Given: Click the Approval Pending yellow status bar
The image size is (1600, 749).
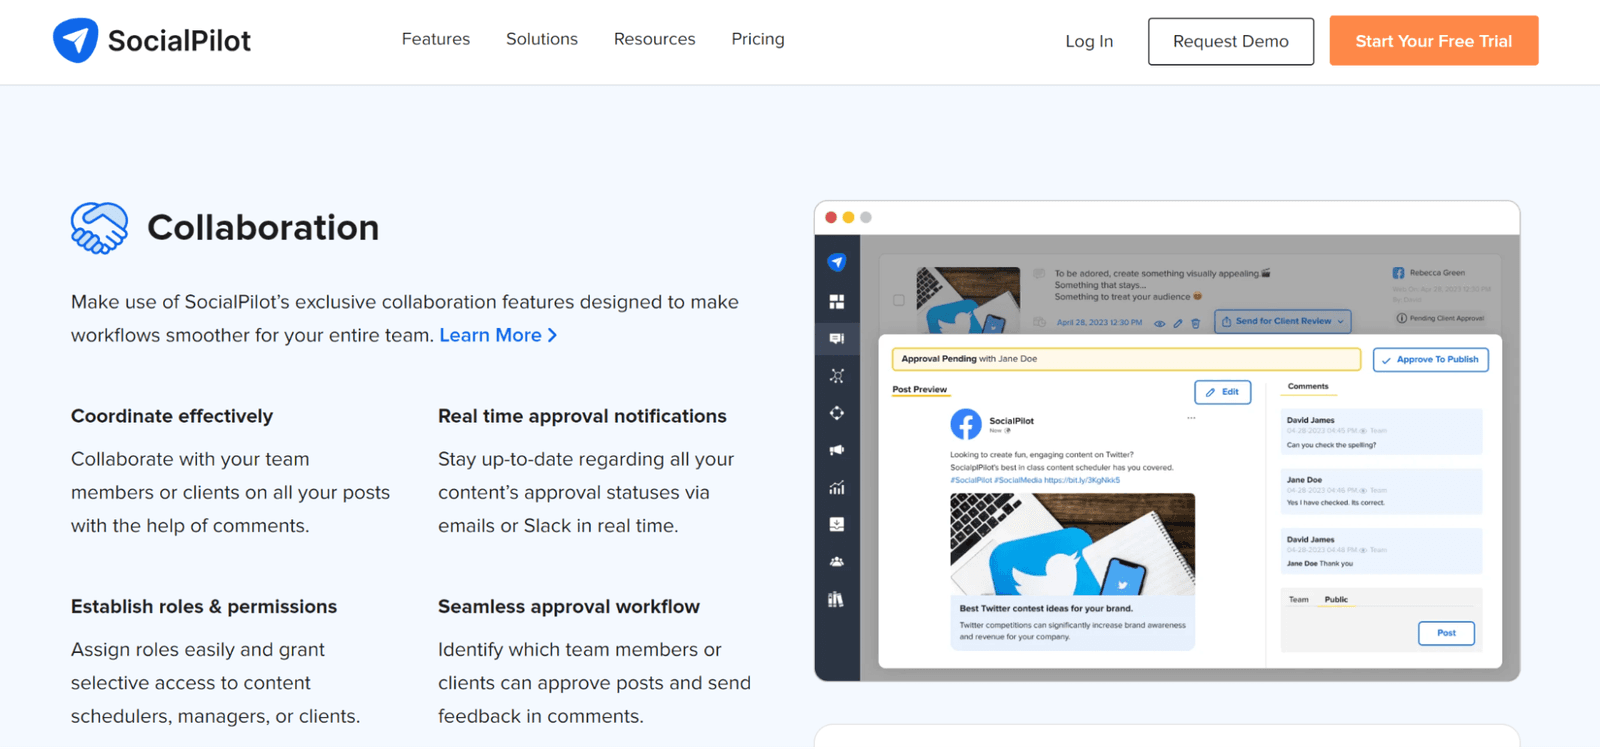Looking at the screenshot, I should pyautogui.click(x=1125, y=359).
